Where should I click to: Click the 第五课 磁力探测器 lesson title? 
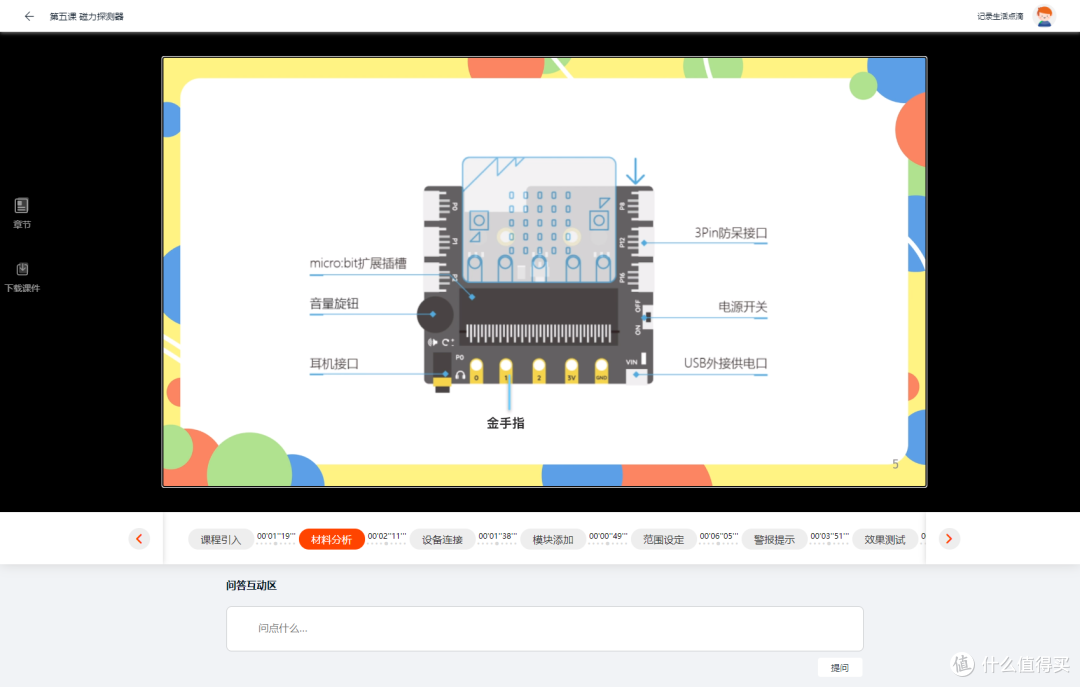(x=87, y=17)
